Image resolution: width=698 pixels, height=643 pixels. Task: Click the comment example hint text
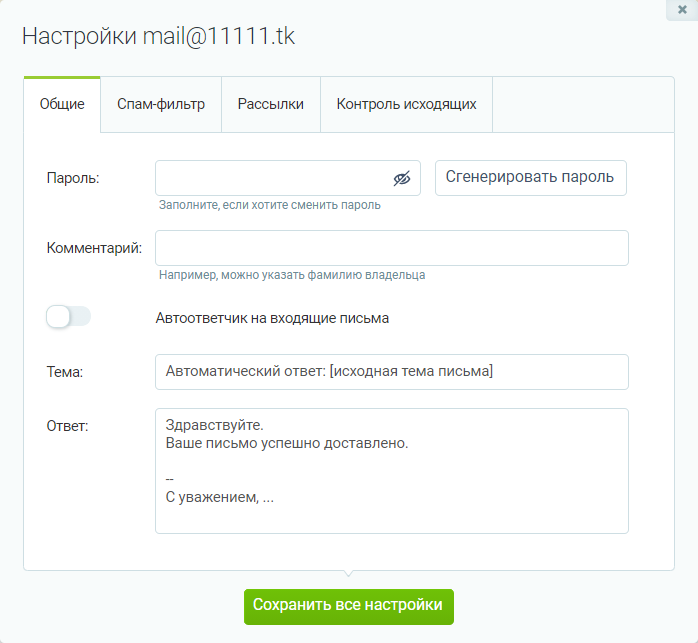(292, 275)
